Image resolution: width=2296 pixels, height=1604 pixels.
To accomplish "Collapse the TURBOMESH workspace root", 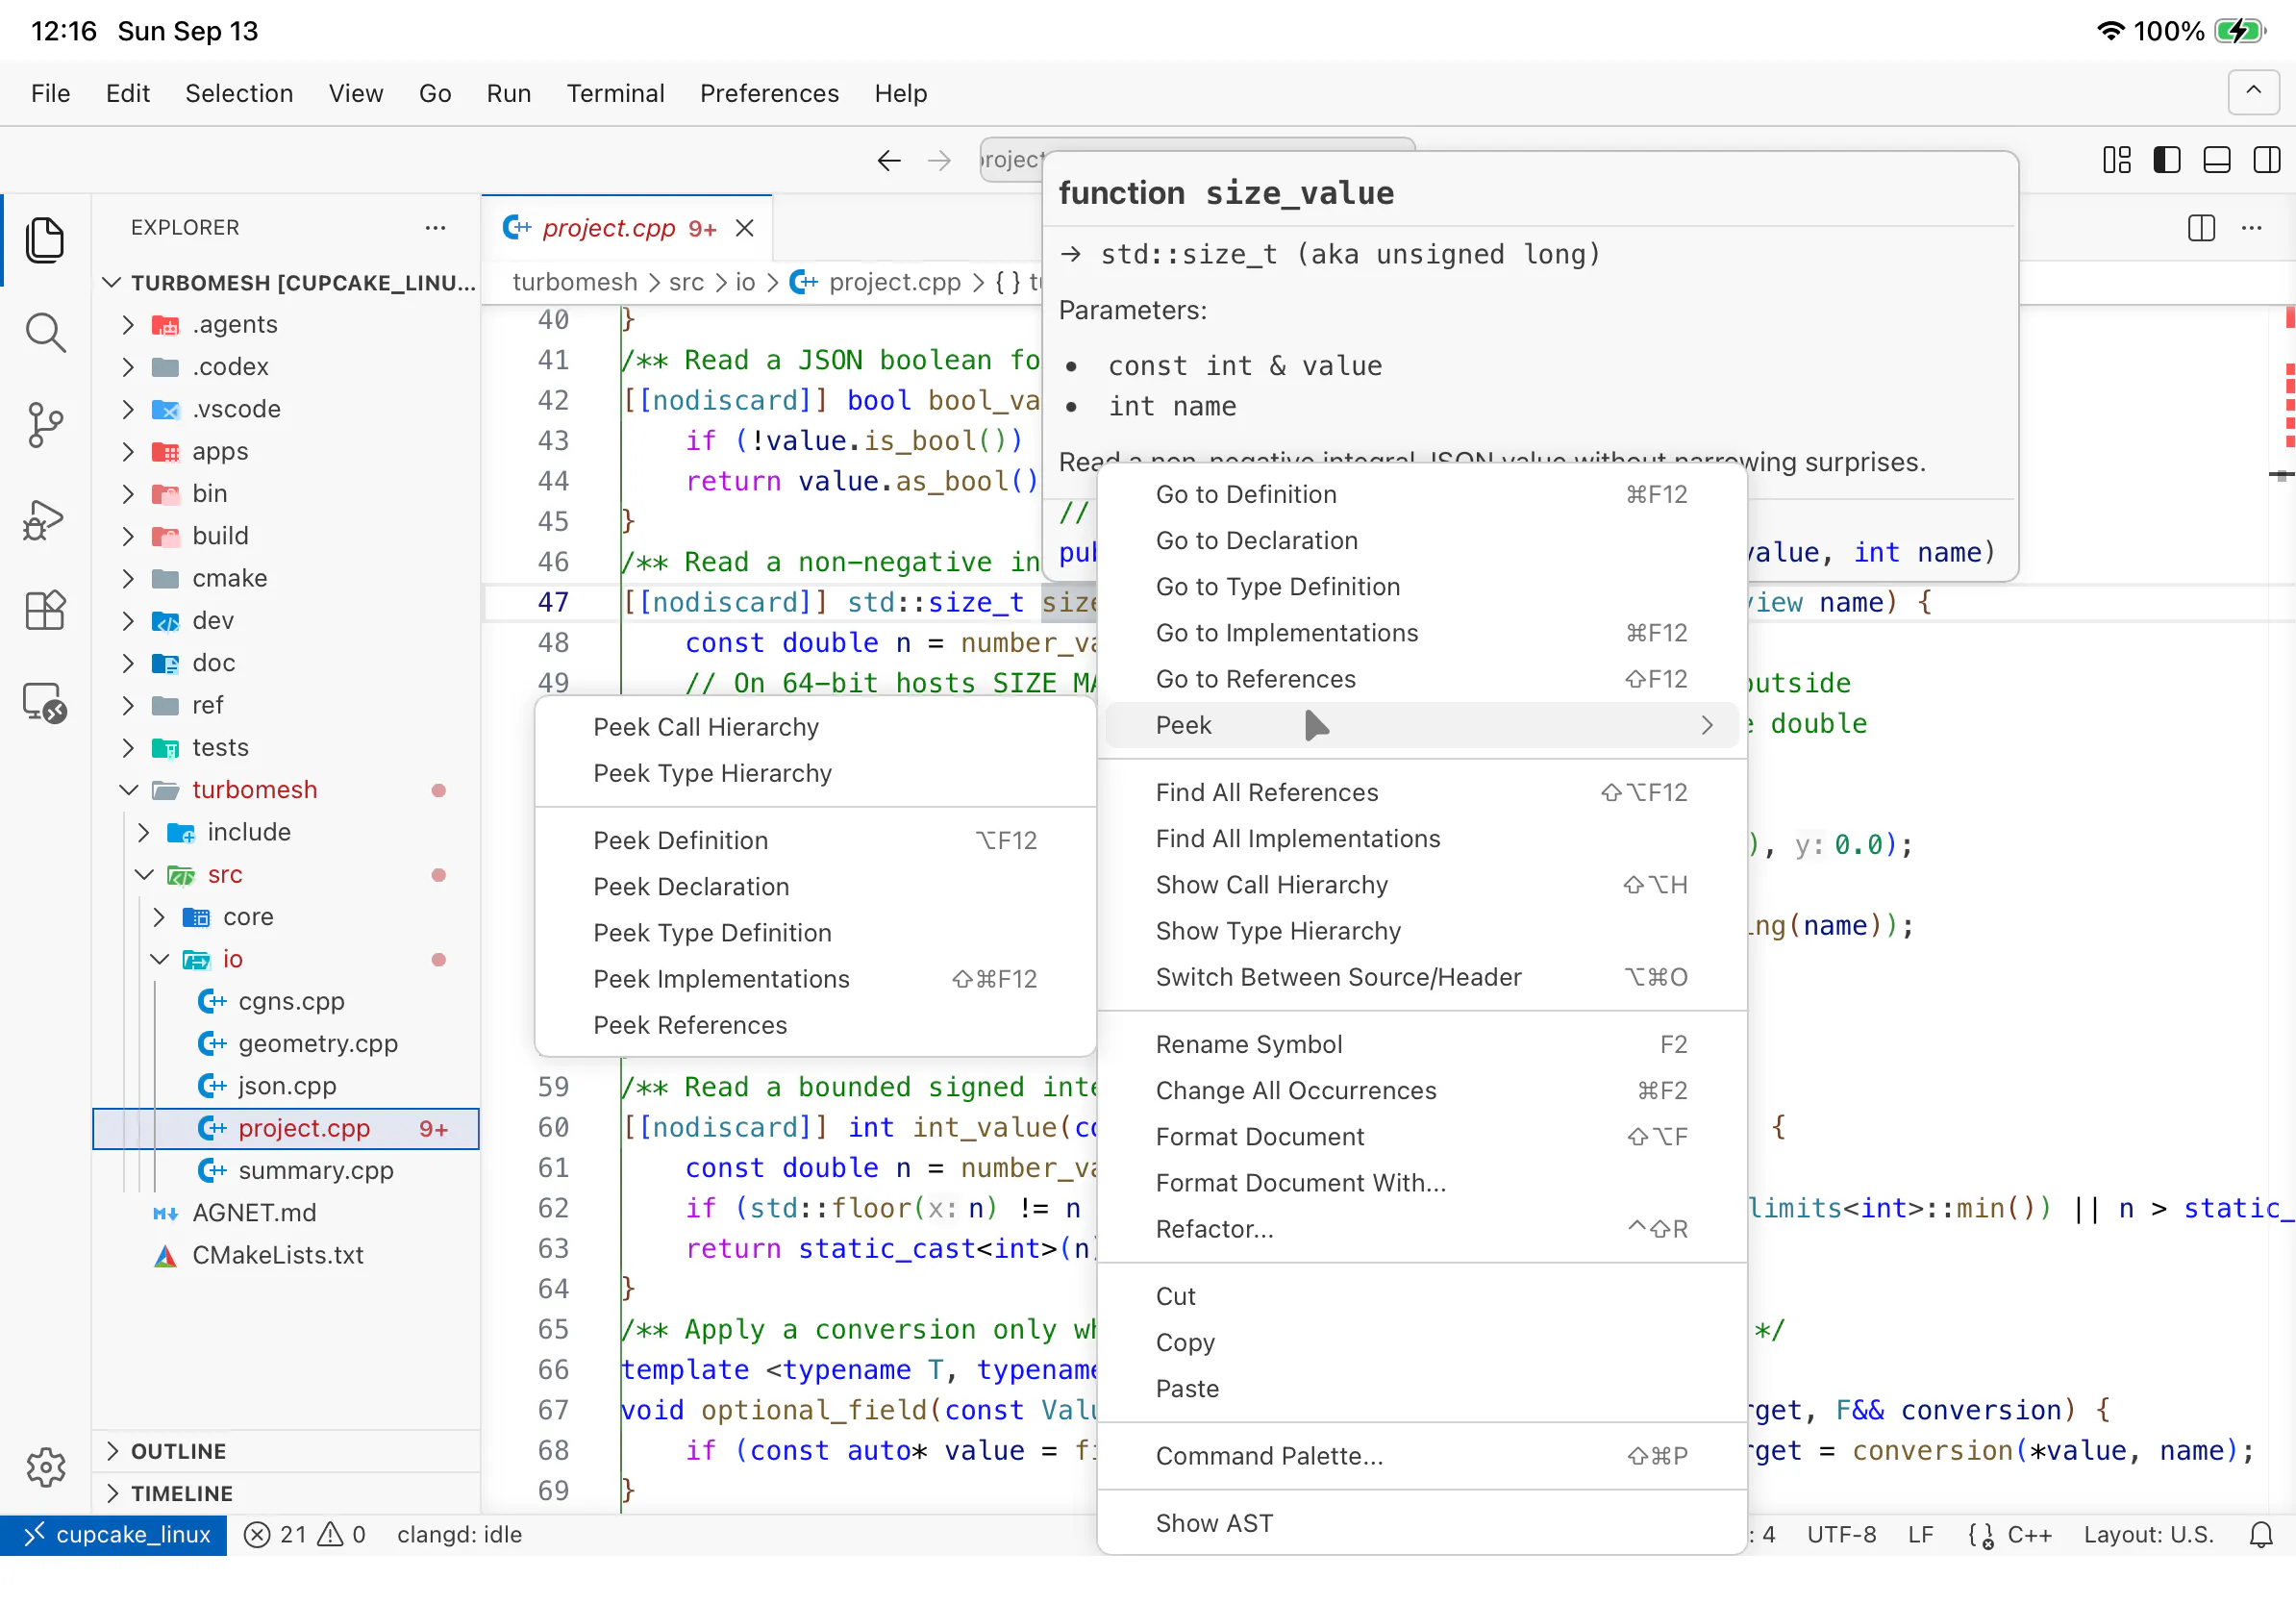I will coord(285,283).
